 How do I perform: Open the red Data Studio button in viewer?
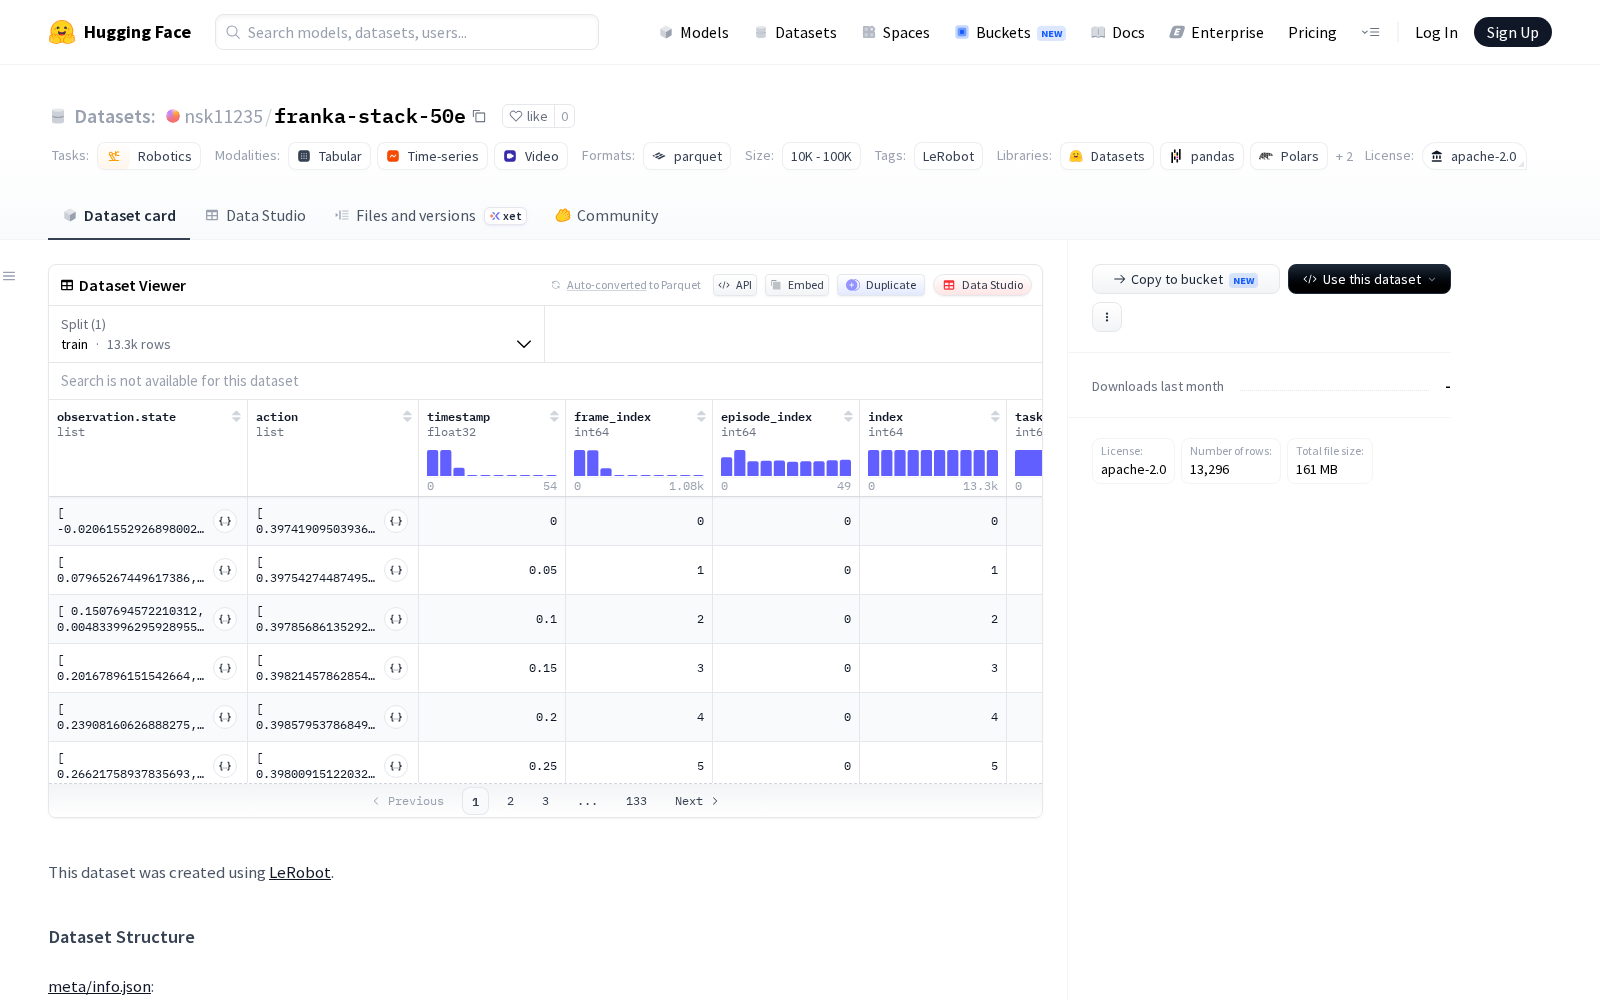(x=983, y=285)
